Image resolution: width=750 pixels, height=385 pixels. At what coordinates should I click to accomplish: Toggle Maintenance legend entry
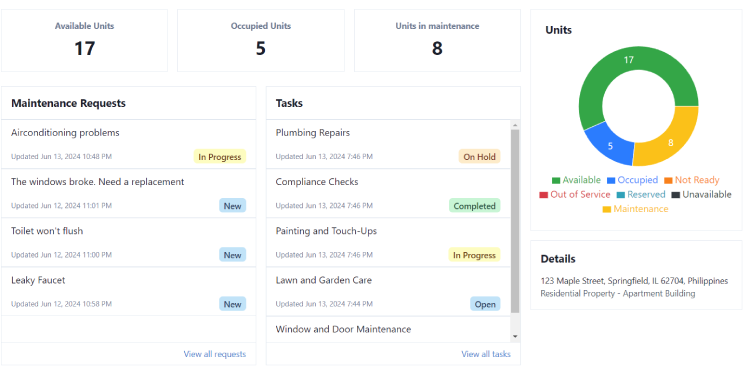click(x=635, y=209)
